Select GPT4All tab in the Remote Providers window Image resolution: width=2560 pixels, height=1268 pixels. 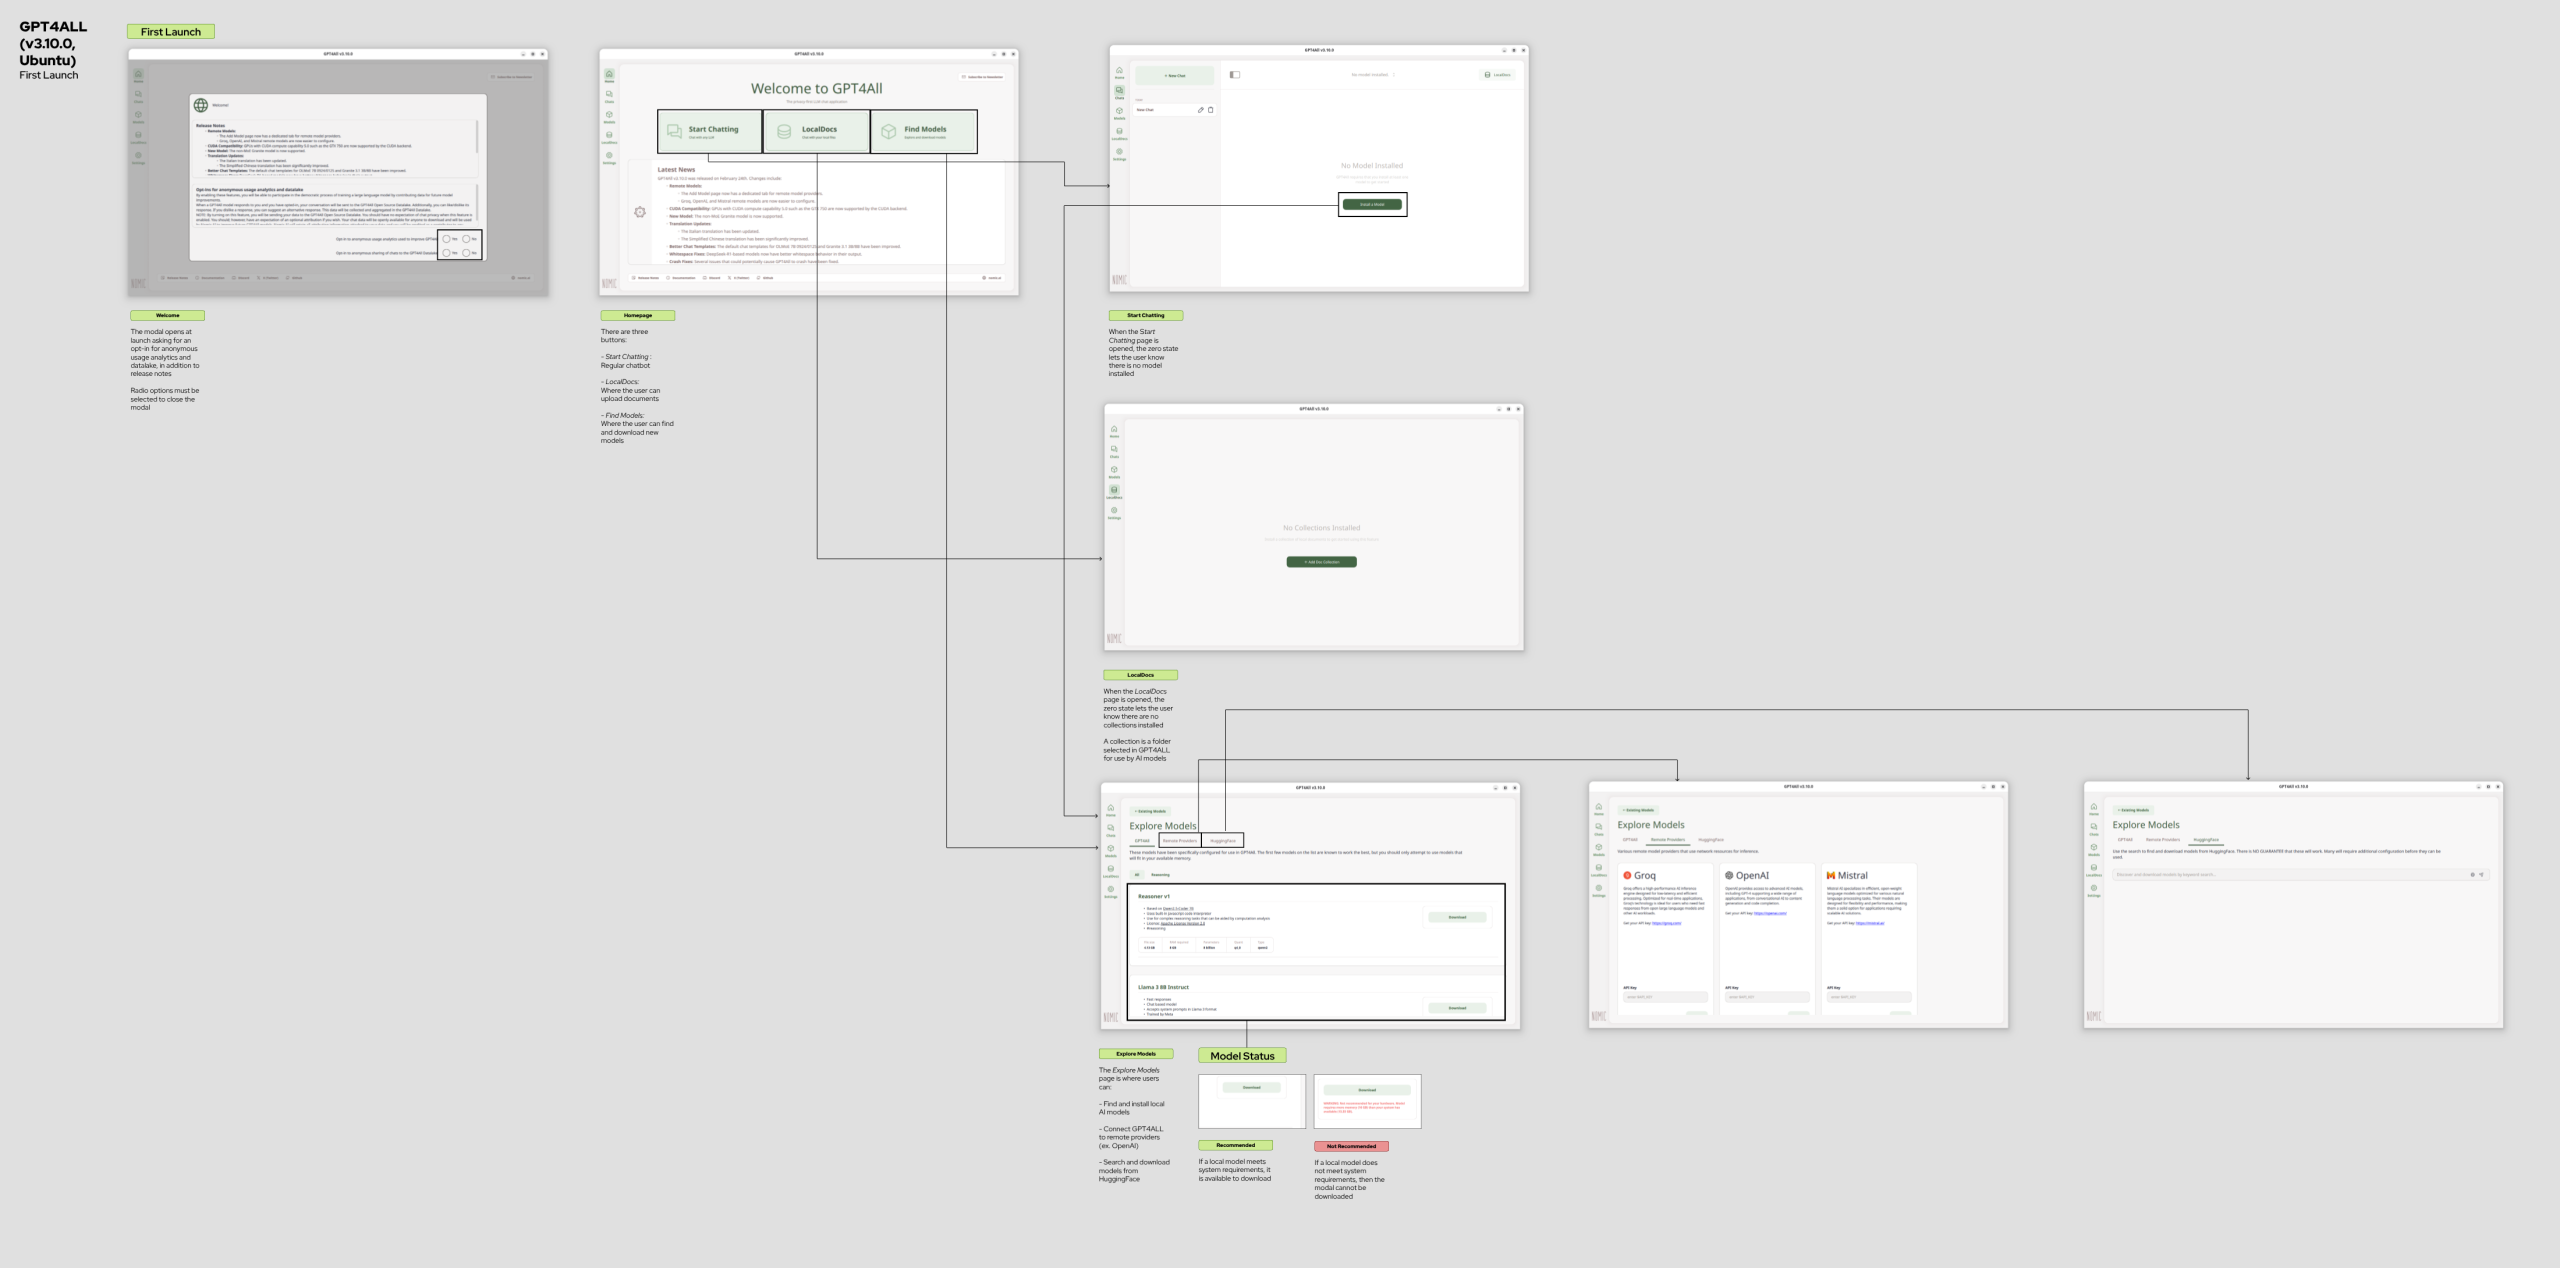pyautogui.click(x=1630, y=840)
